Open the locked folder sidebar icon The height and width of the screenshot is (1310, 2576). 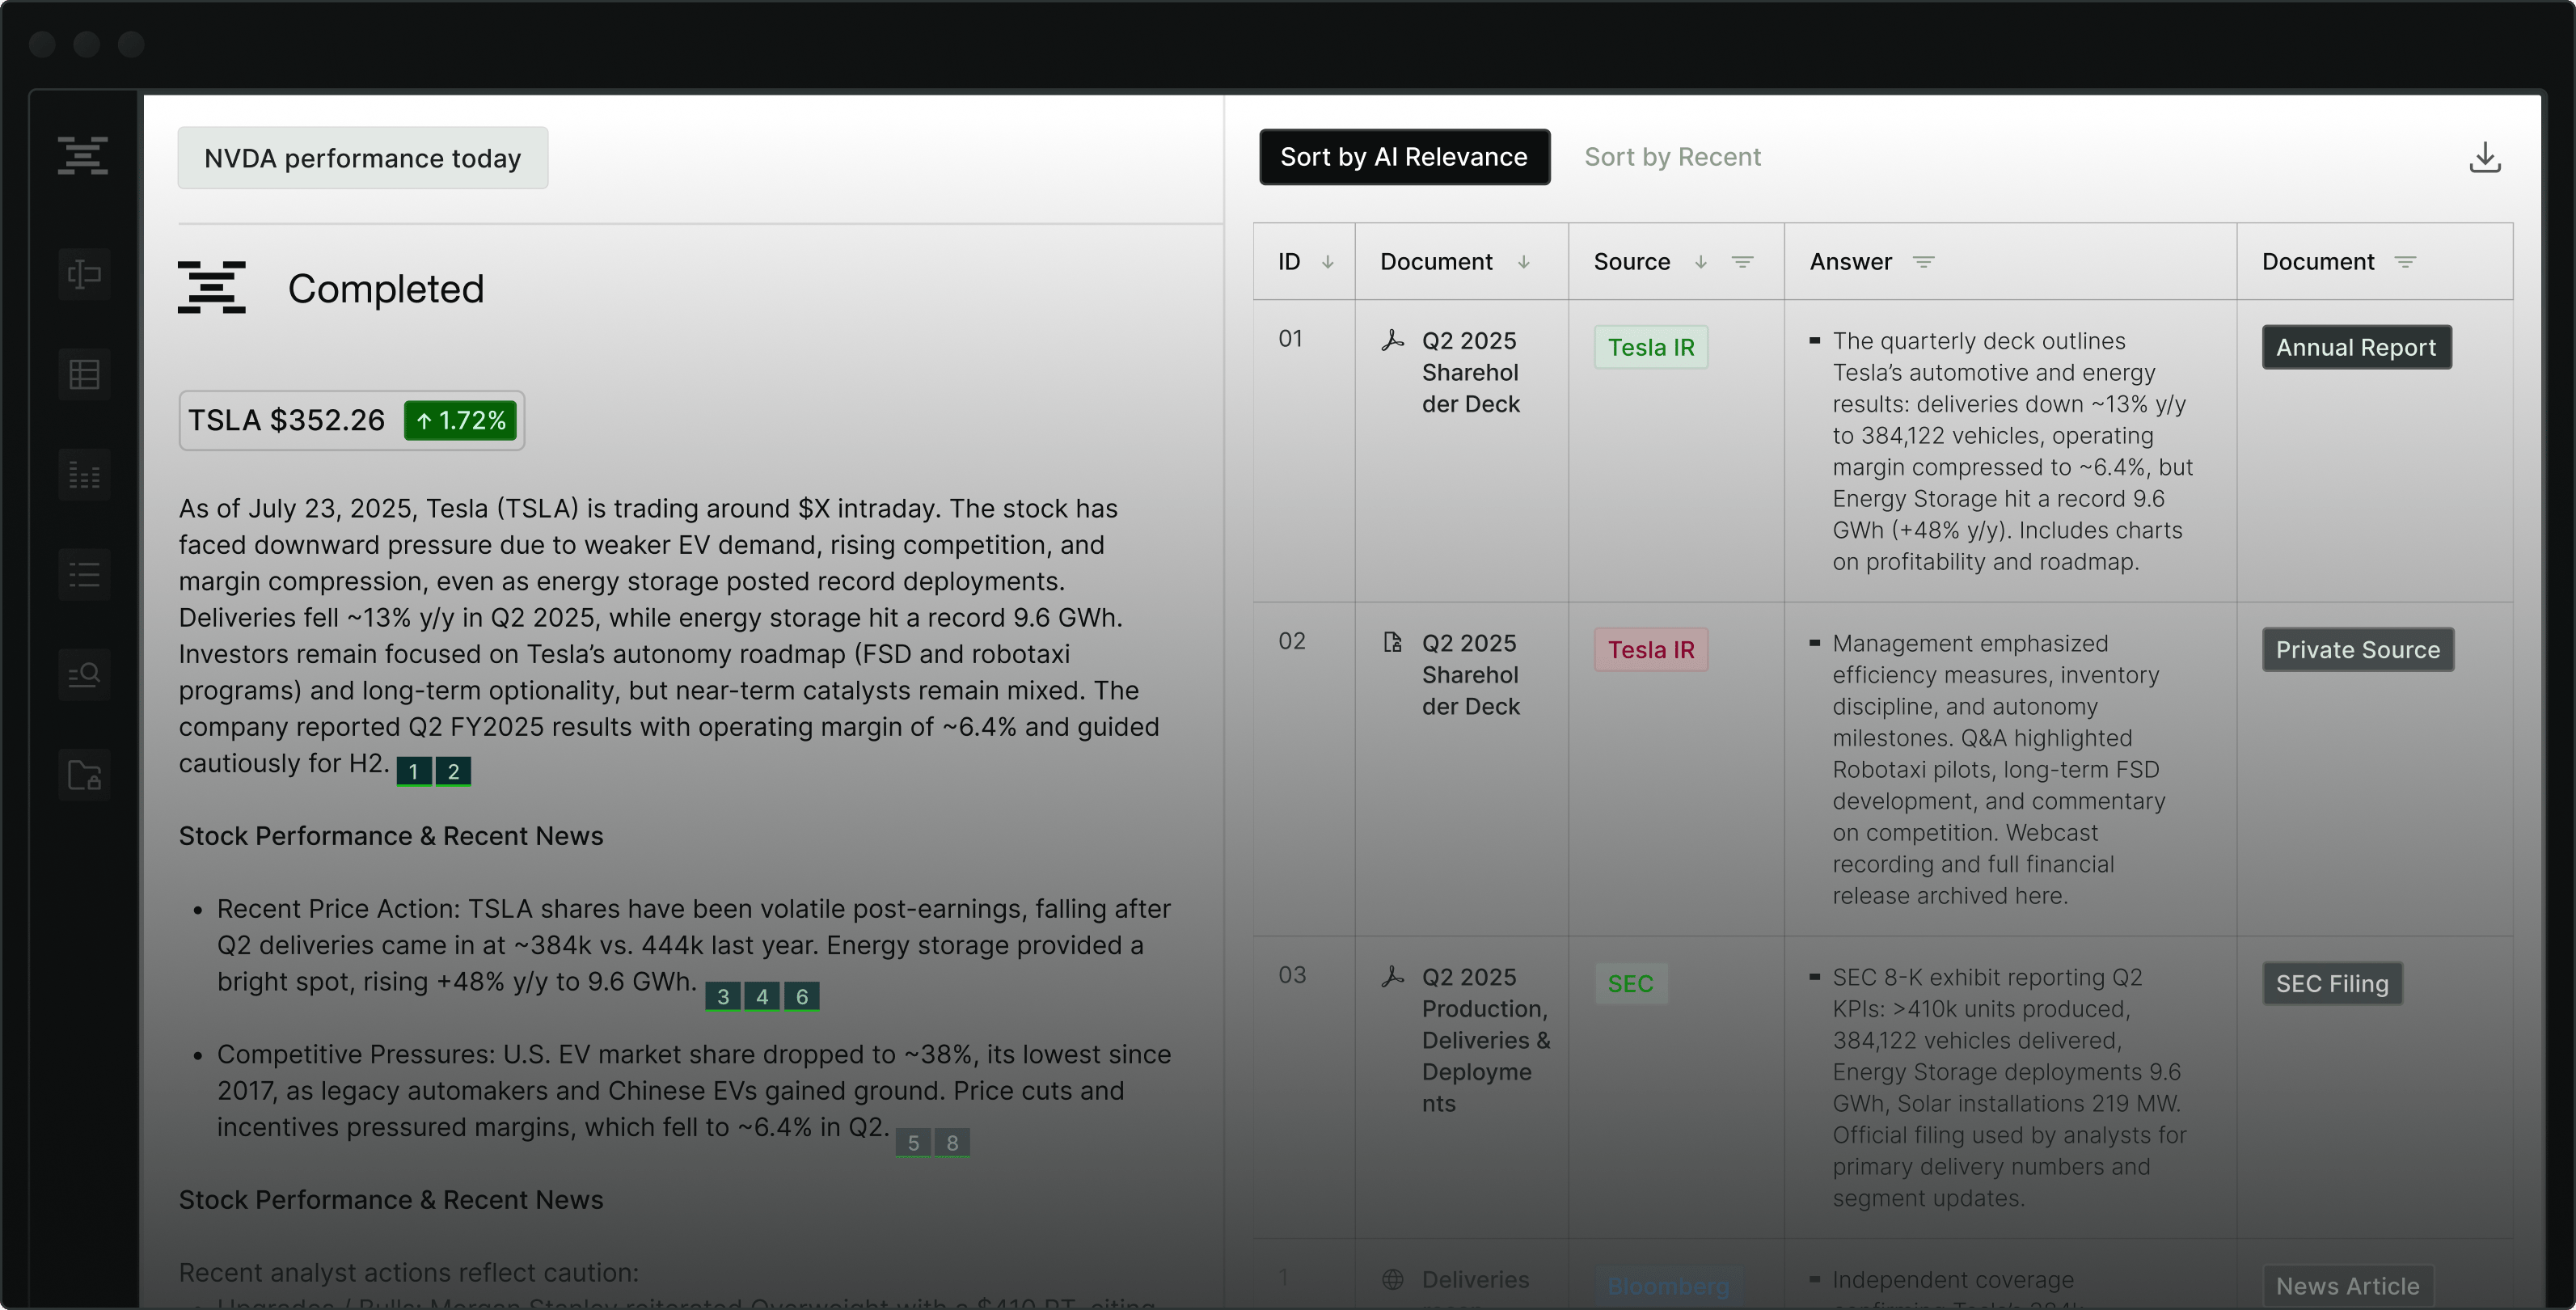pyautogui.click(x=84, y=775)
